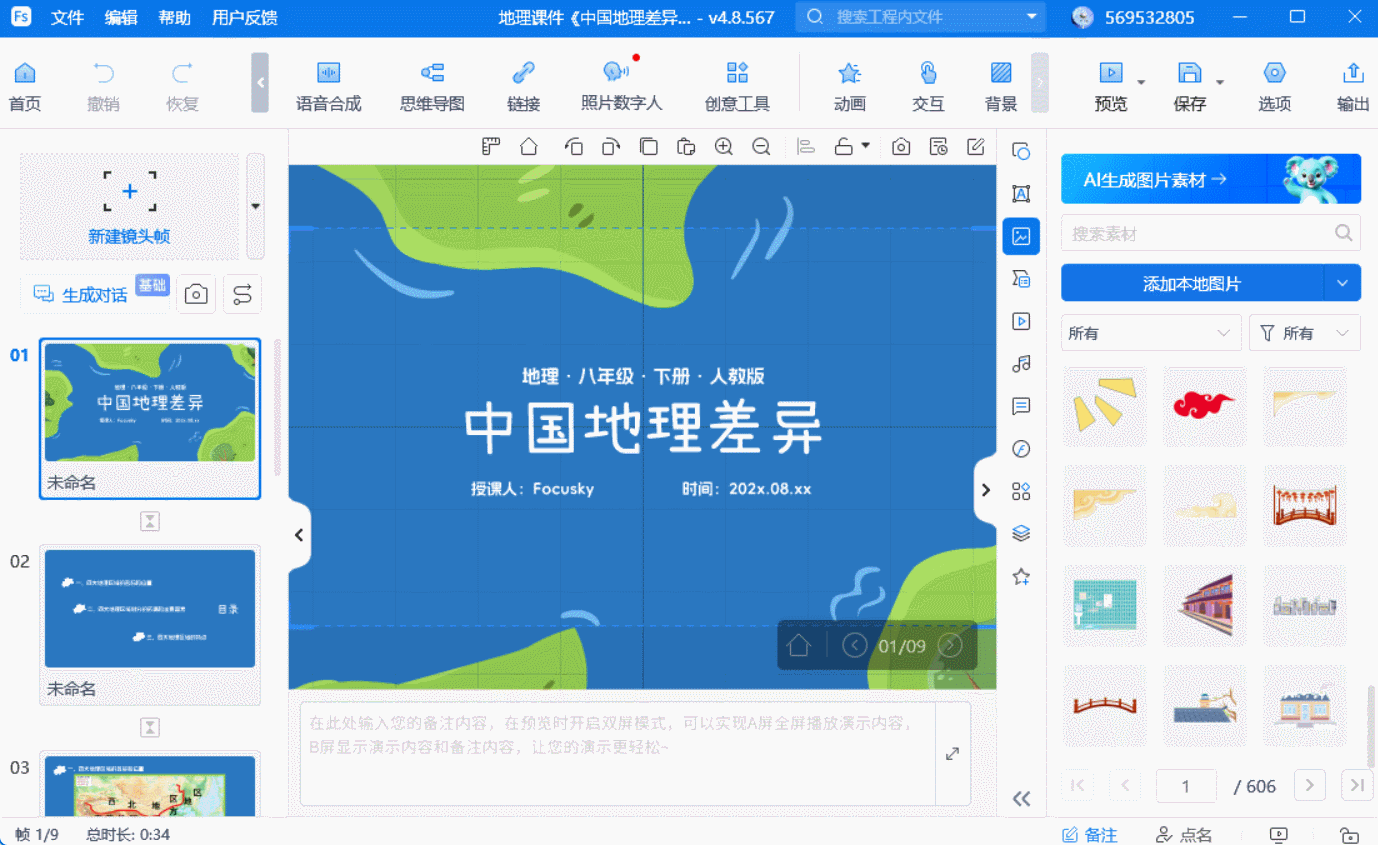The width and height of the screenshot is (1378, 845).
Task: Expand the lock icon dropdown arrow
Action: click(866, 146)
